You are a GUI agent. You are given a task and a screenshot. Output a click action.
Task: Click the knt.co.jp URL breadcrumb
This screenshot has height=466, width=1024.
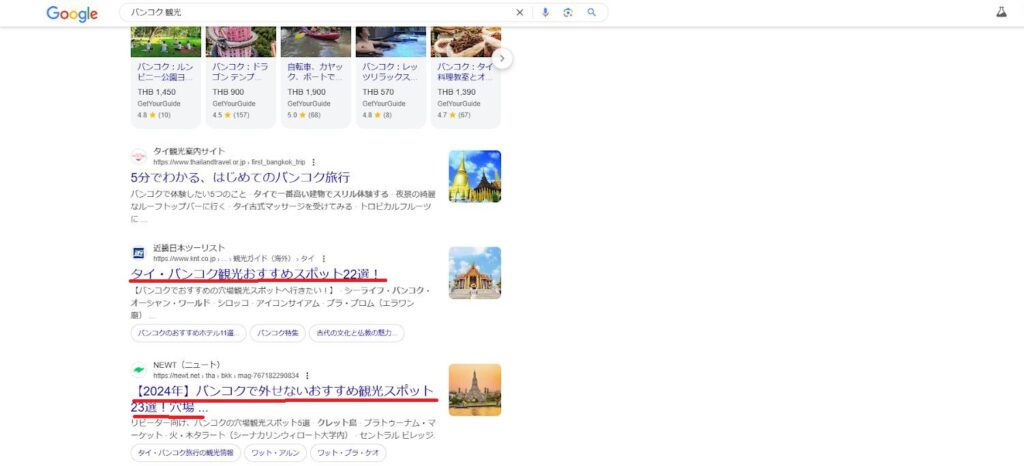(x=234, y=258)
